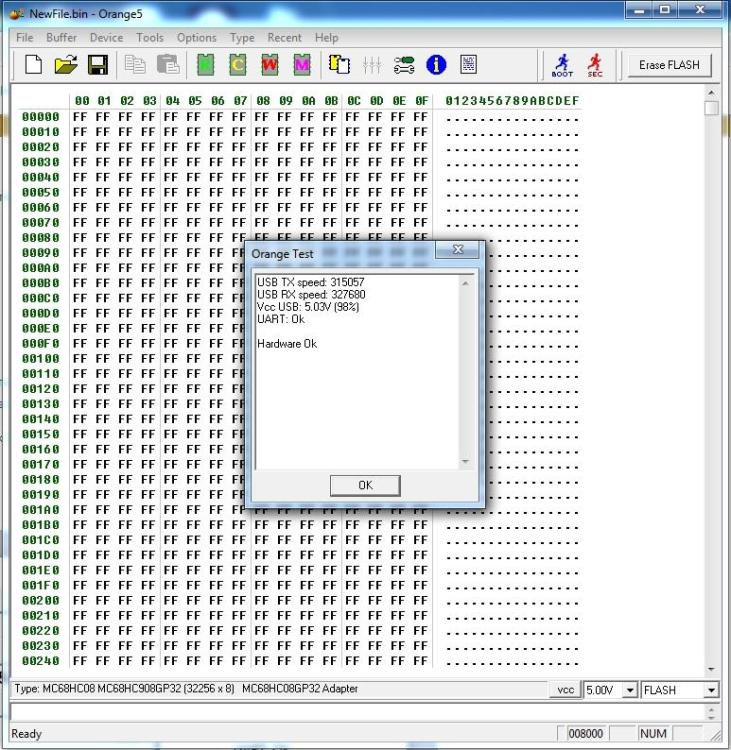Image resolution: width=731 pixels, height=750 pixels.
Task: Save buffer with the floppy disk icon
Action: click(98, 65)
